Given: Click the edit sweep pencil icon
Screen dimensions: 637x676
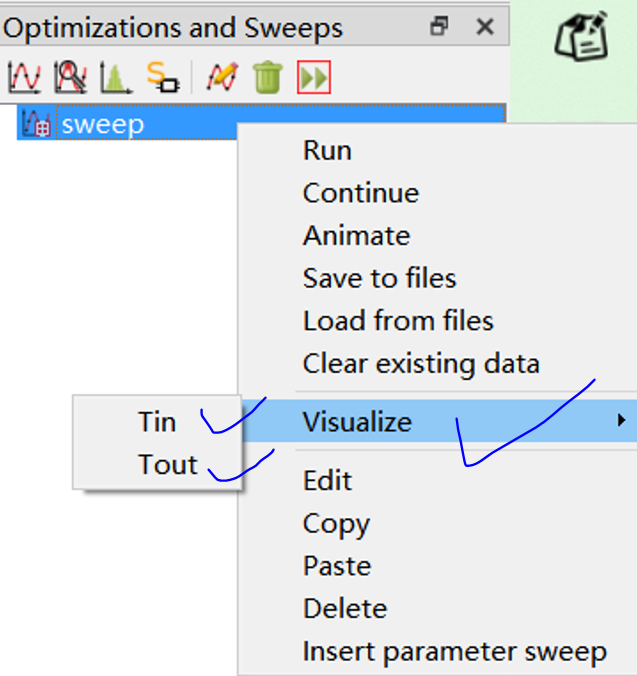Looking at the screenshot, I should (x=222, y=77).
